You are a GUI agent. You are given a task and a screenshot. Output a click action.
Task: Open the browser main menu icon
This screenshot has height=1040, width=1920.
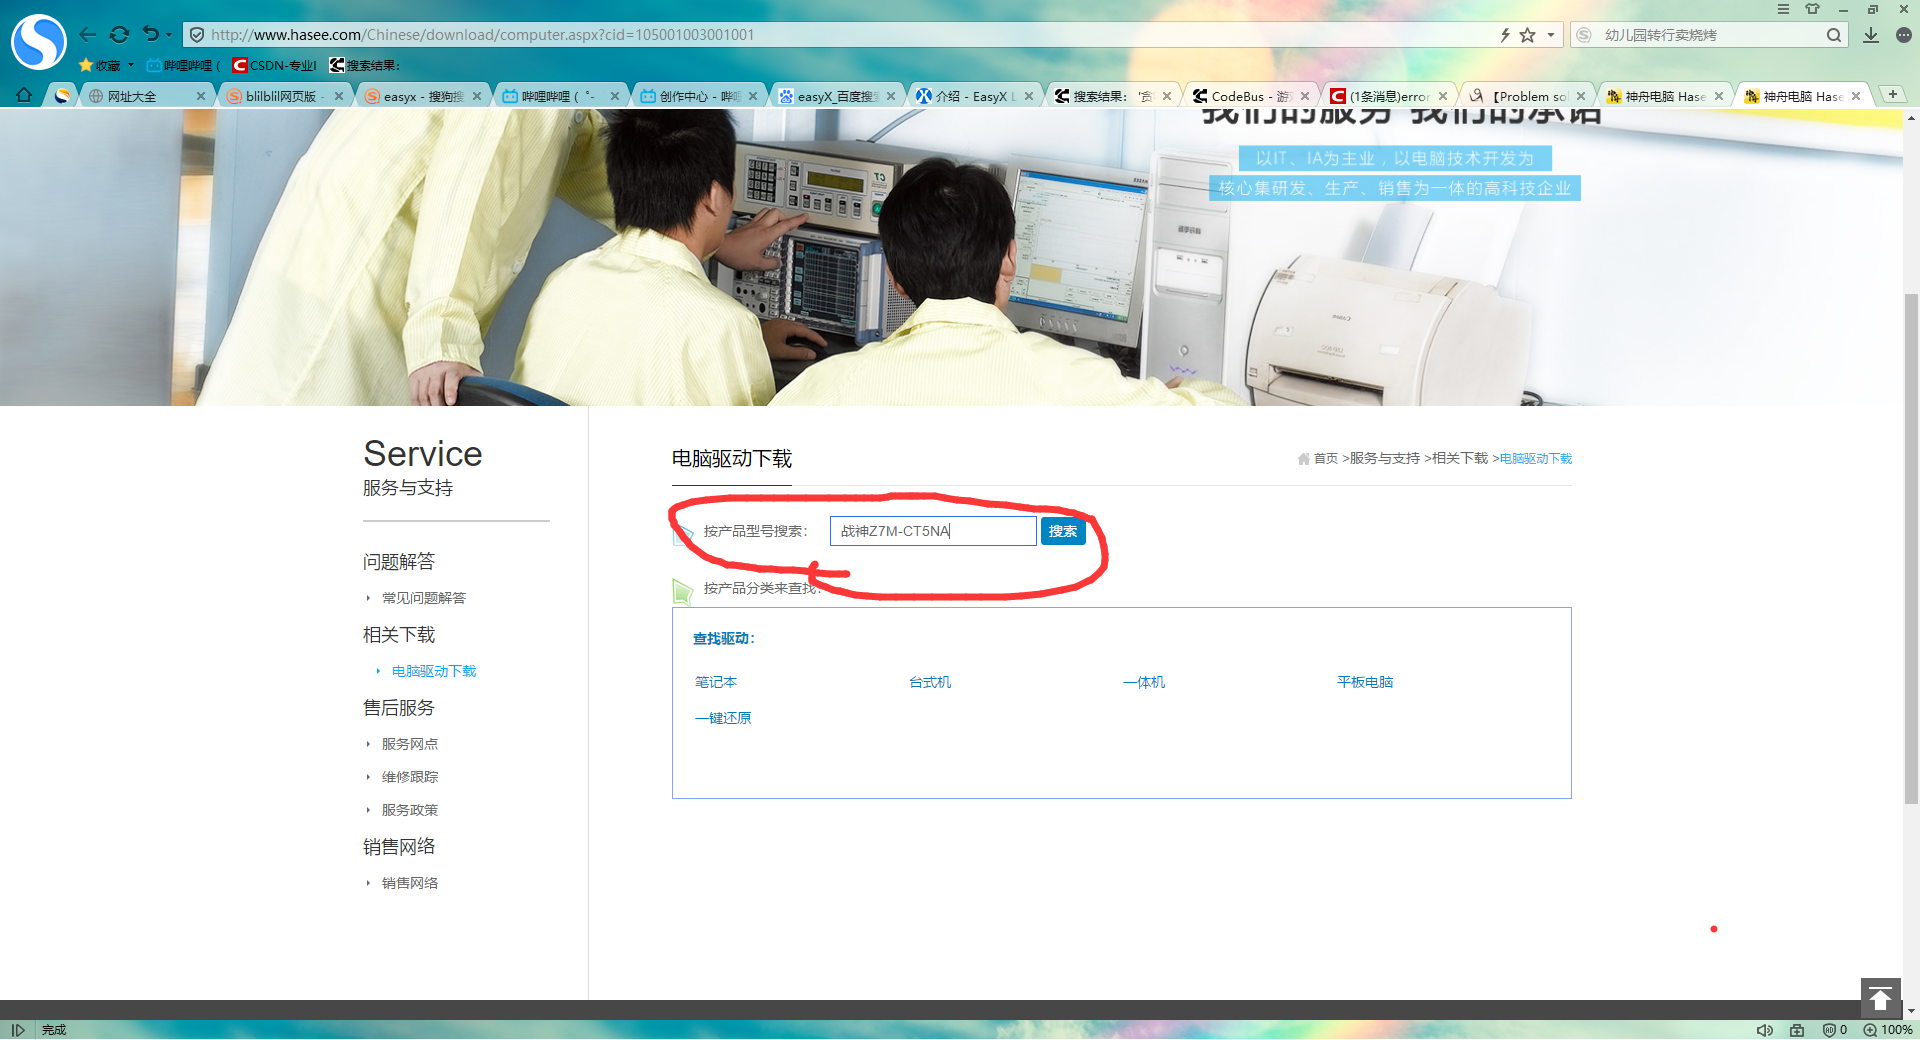pyautogui.click(x=1783, y=9)
